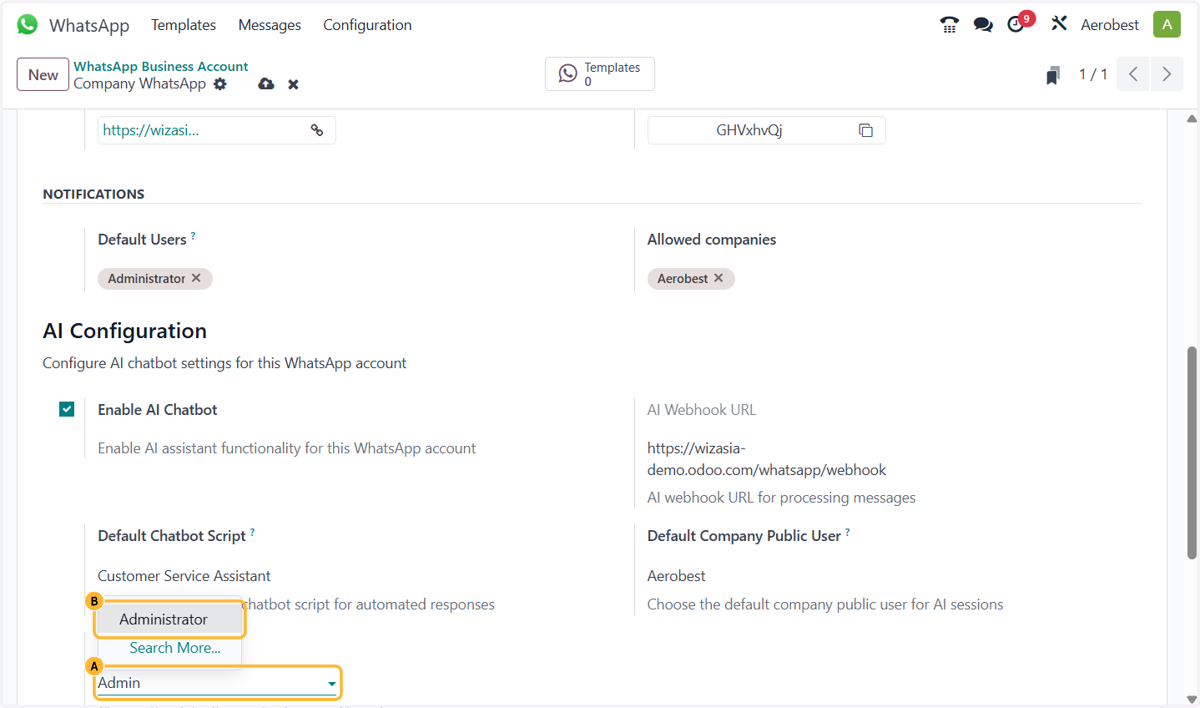The height and width of the screenshot is (708, 1200).
Task: Click the Company WhatsApp record title
Action: [139, 84]
